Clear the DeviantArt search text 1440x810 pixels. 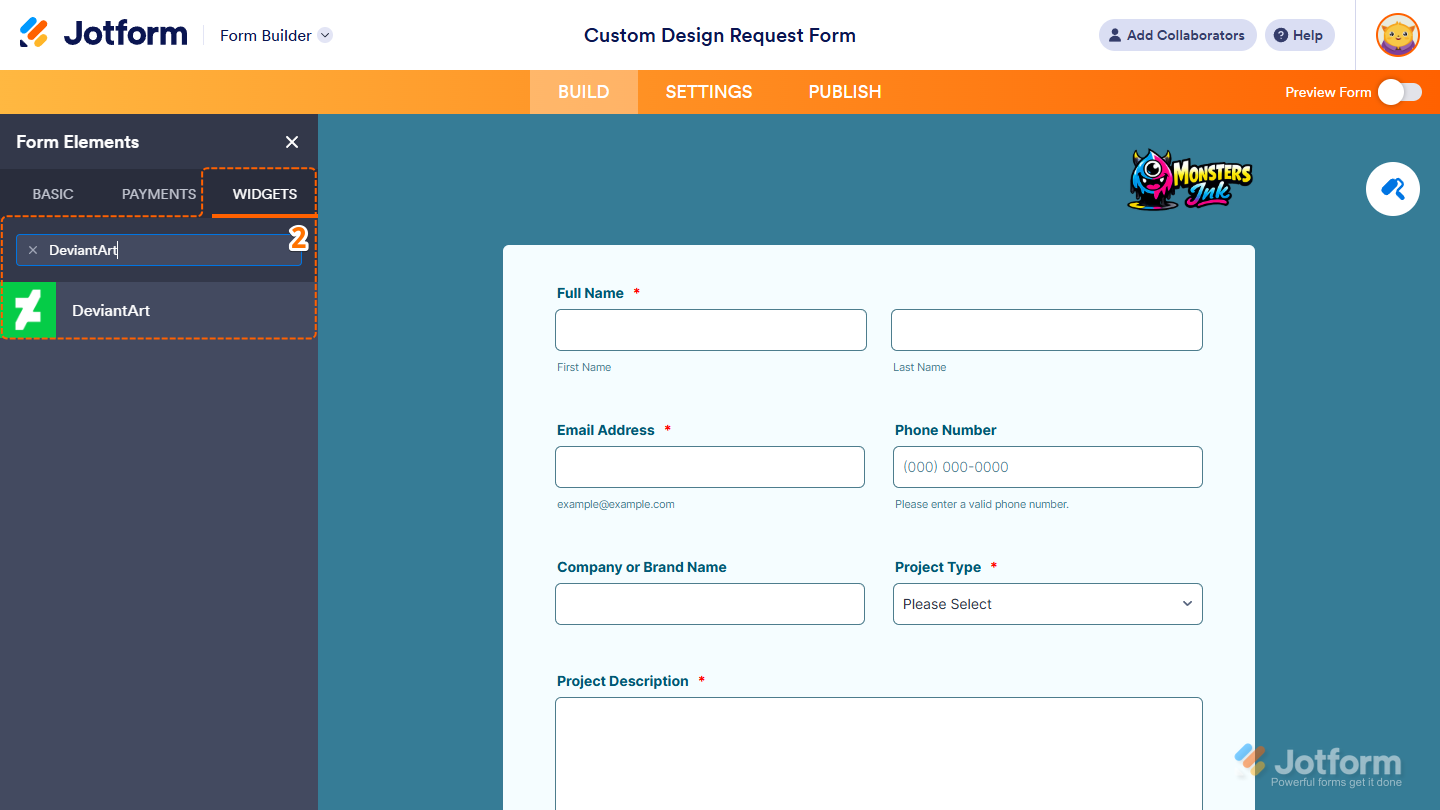[32, 249]
